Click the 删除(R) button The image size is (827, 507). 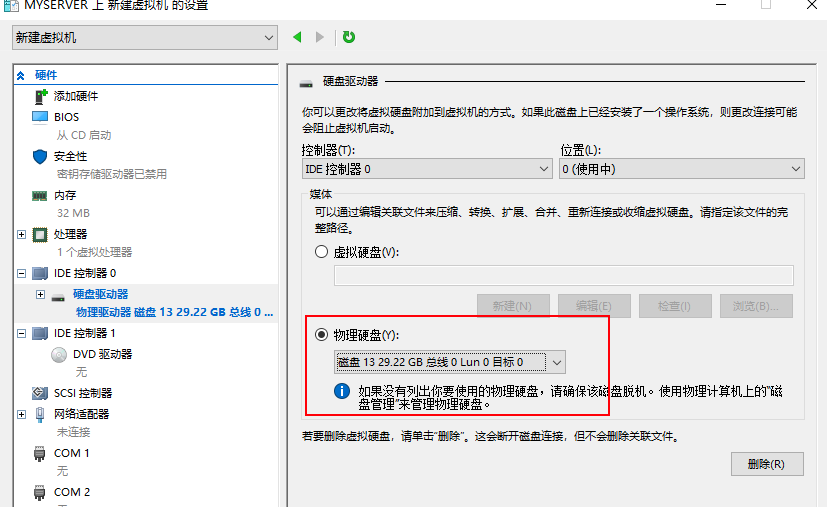tap(767, 464)
